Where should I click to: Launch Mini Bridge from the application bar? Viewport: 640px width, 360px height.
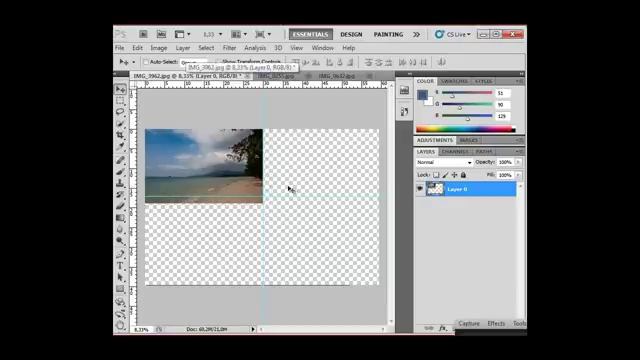(162, 34)
